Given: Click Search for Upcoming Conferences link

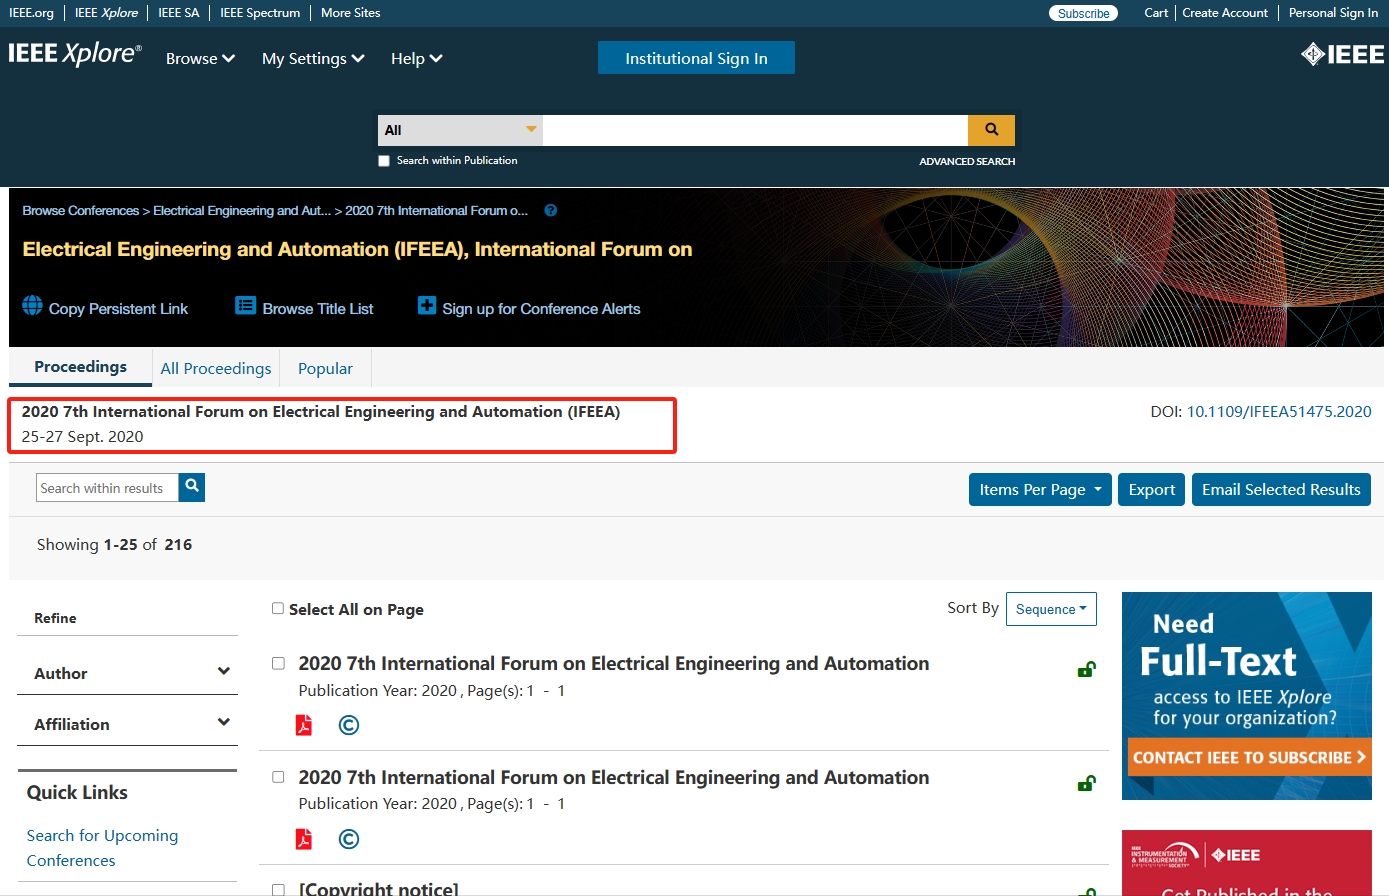Looking at the screenshot, I should pos(102,848).
